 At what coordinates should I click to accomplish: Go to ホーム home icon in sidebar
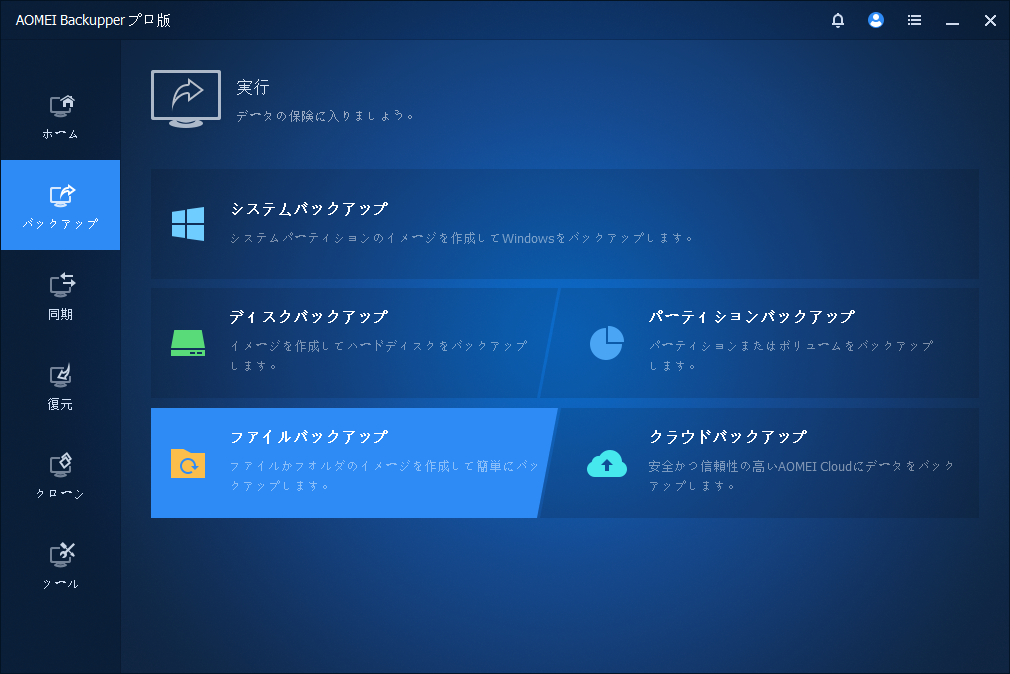(x=62, y=106)
